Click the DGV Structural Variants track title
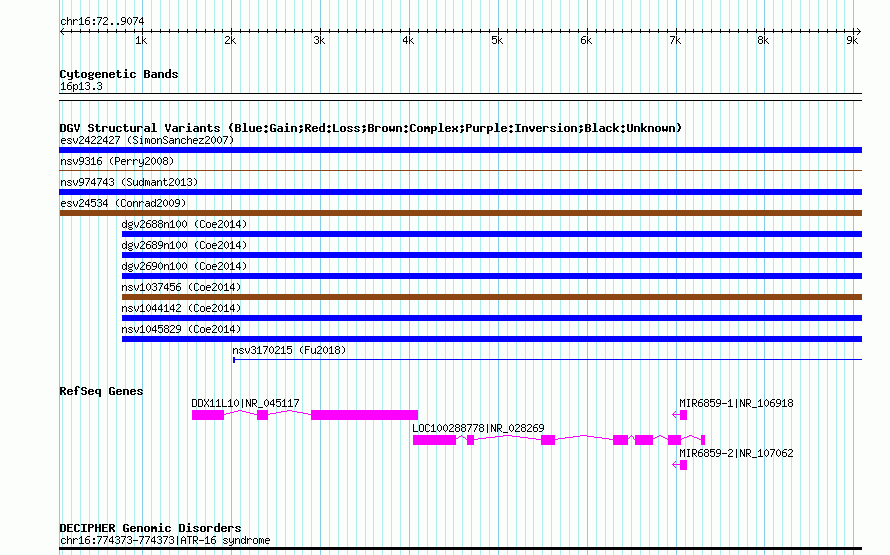The width and height of the screenshot is (890, 555). 370,128
